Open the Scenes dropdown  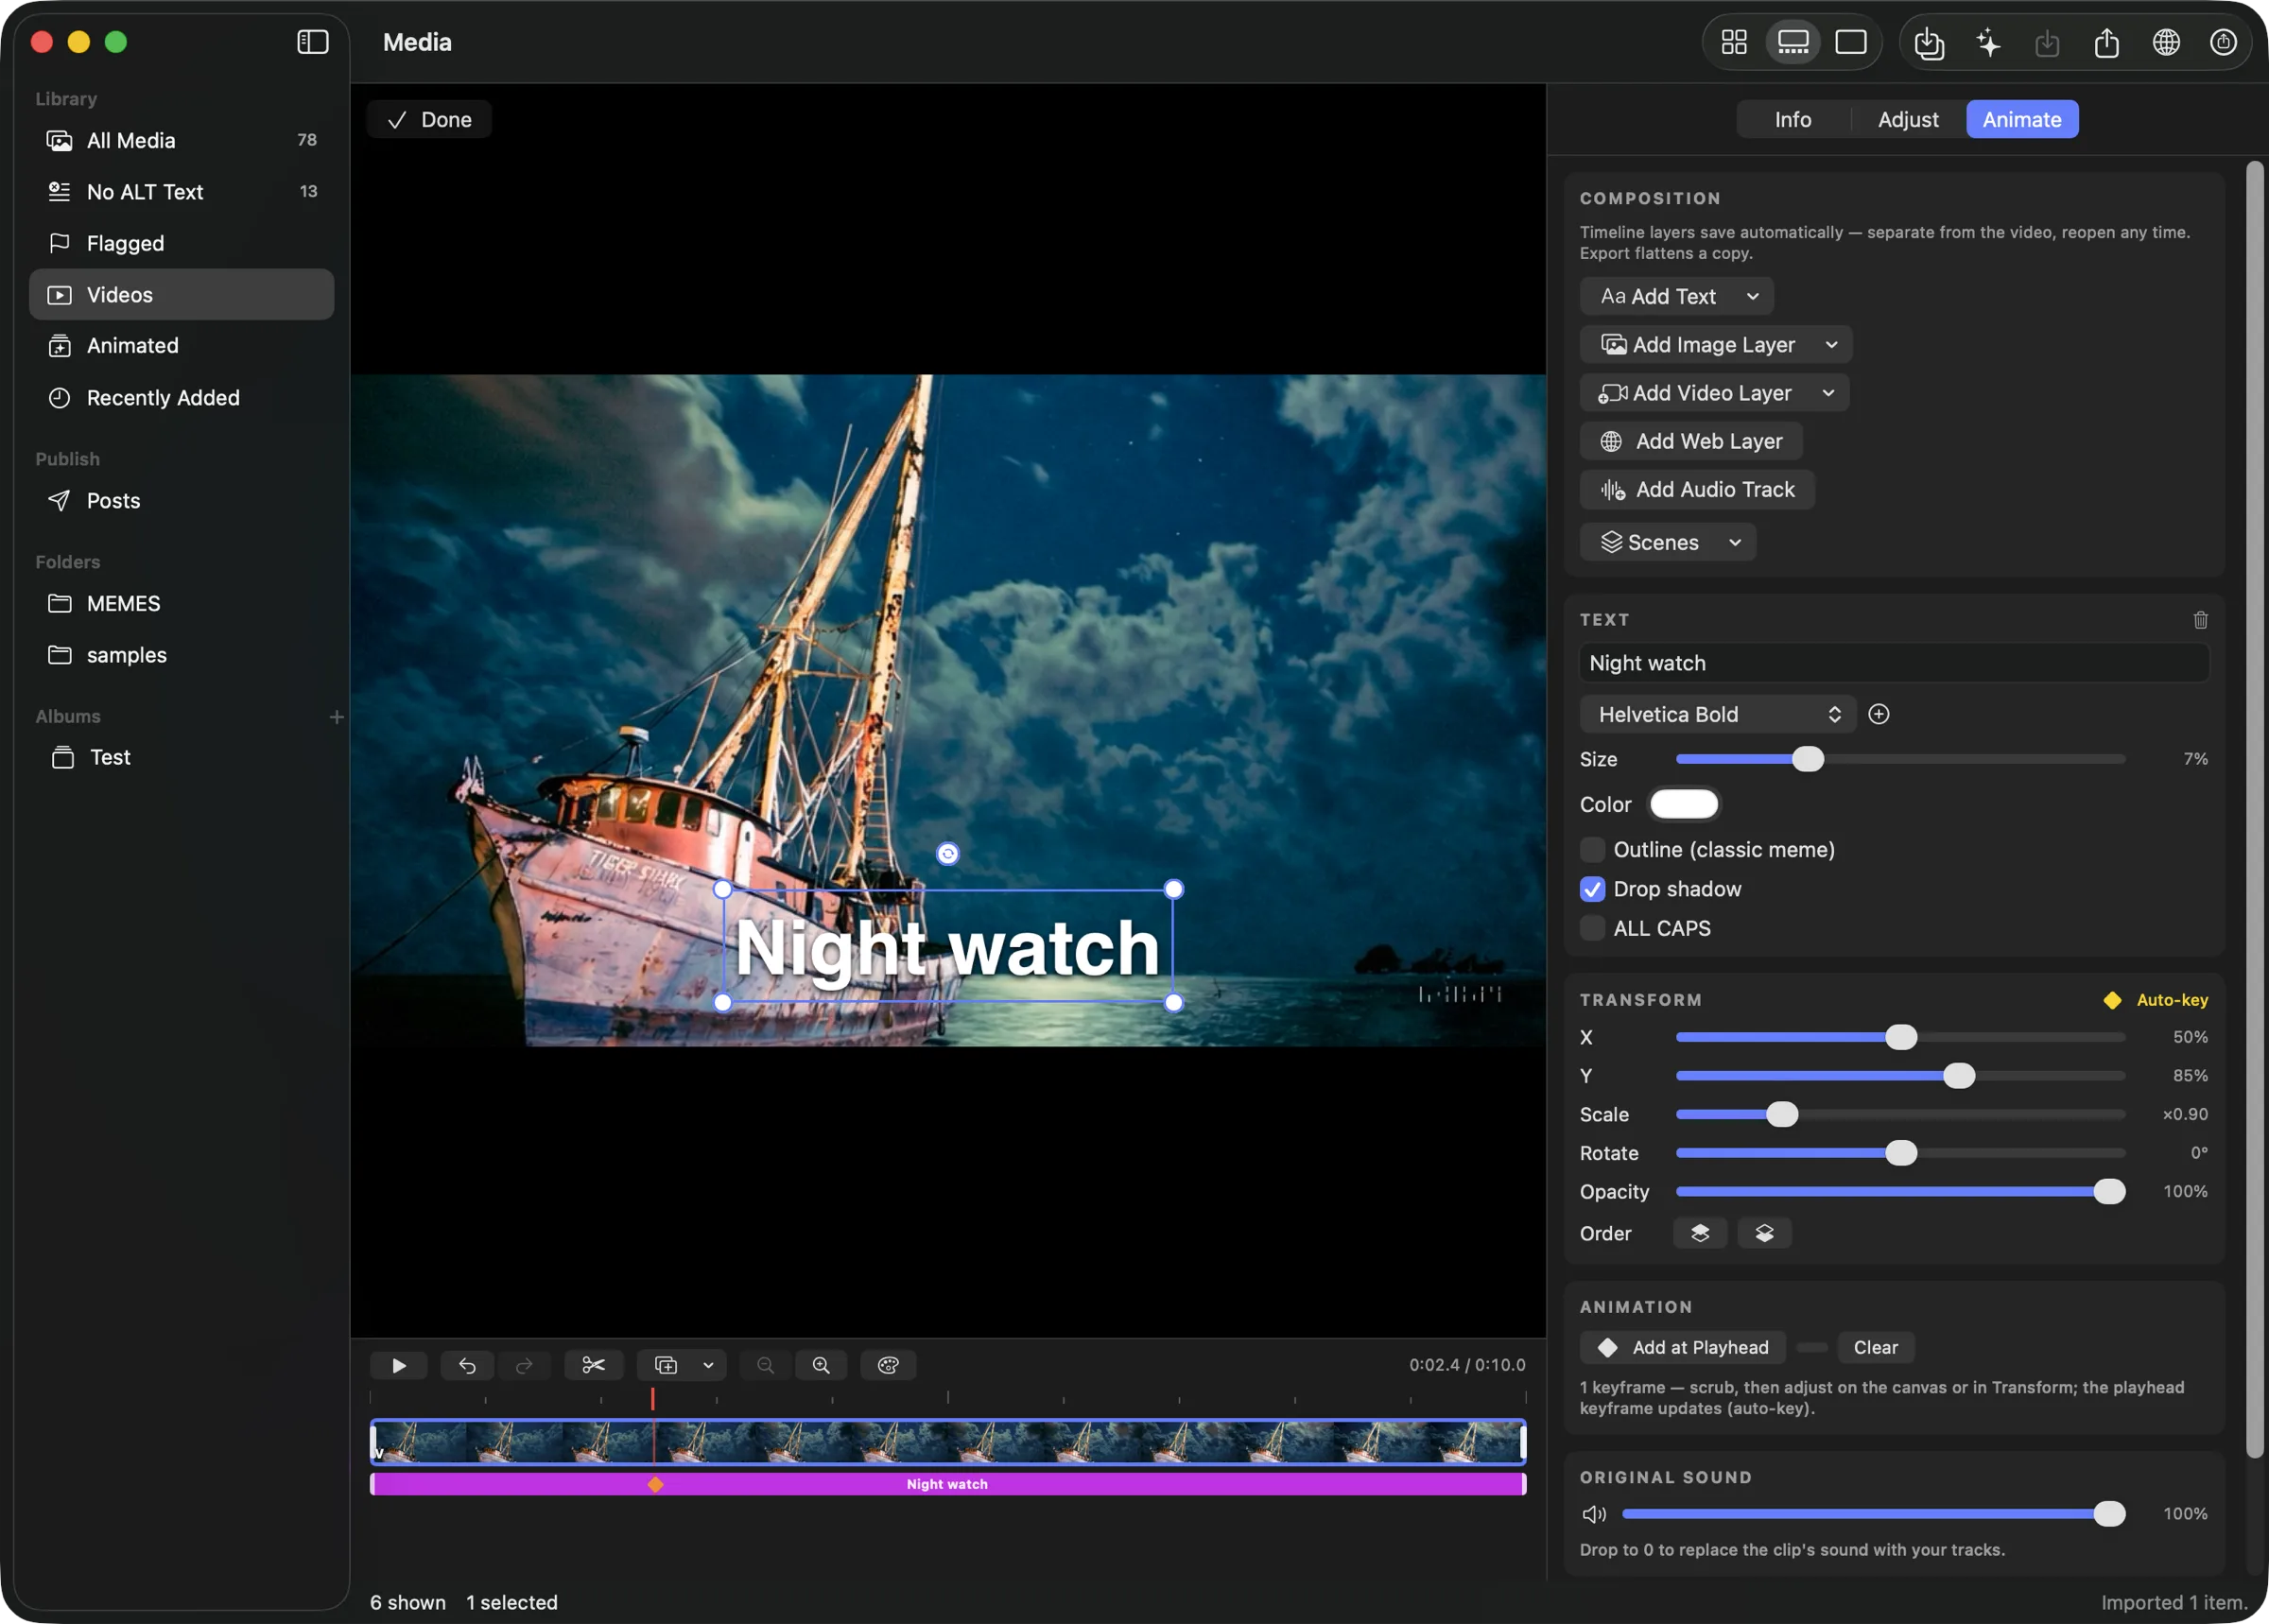point(1668,542)
